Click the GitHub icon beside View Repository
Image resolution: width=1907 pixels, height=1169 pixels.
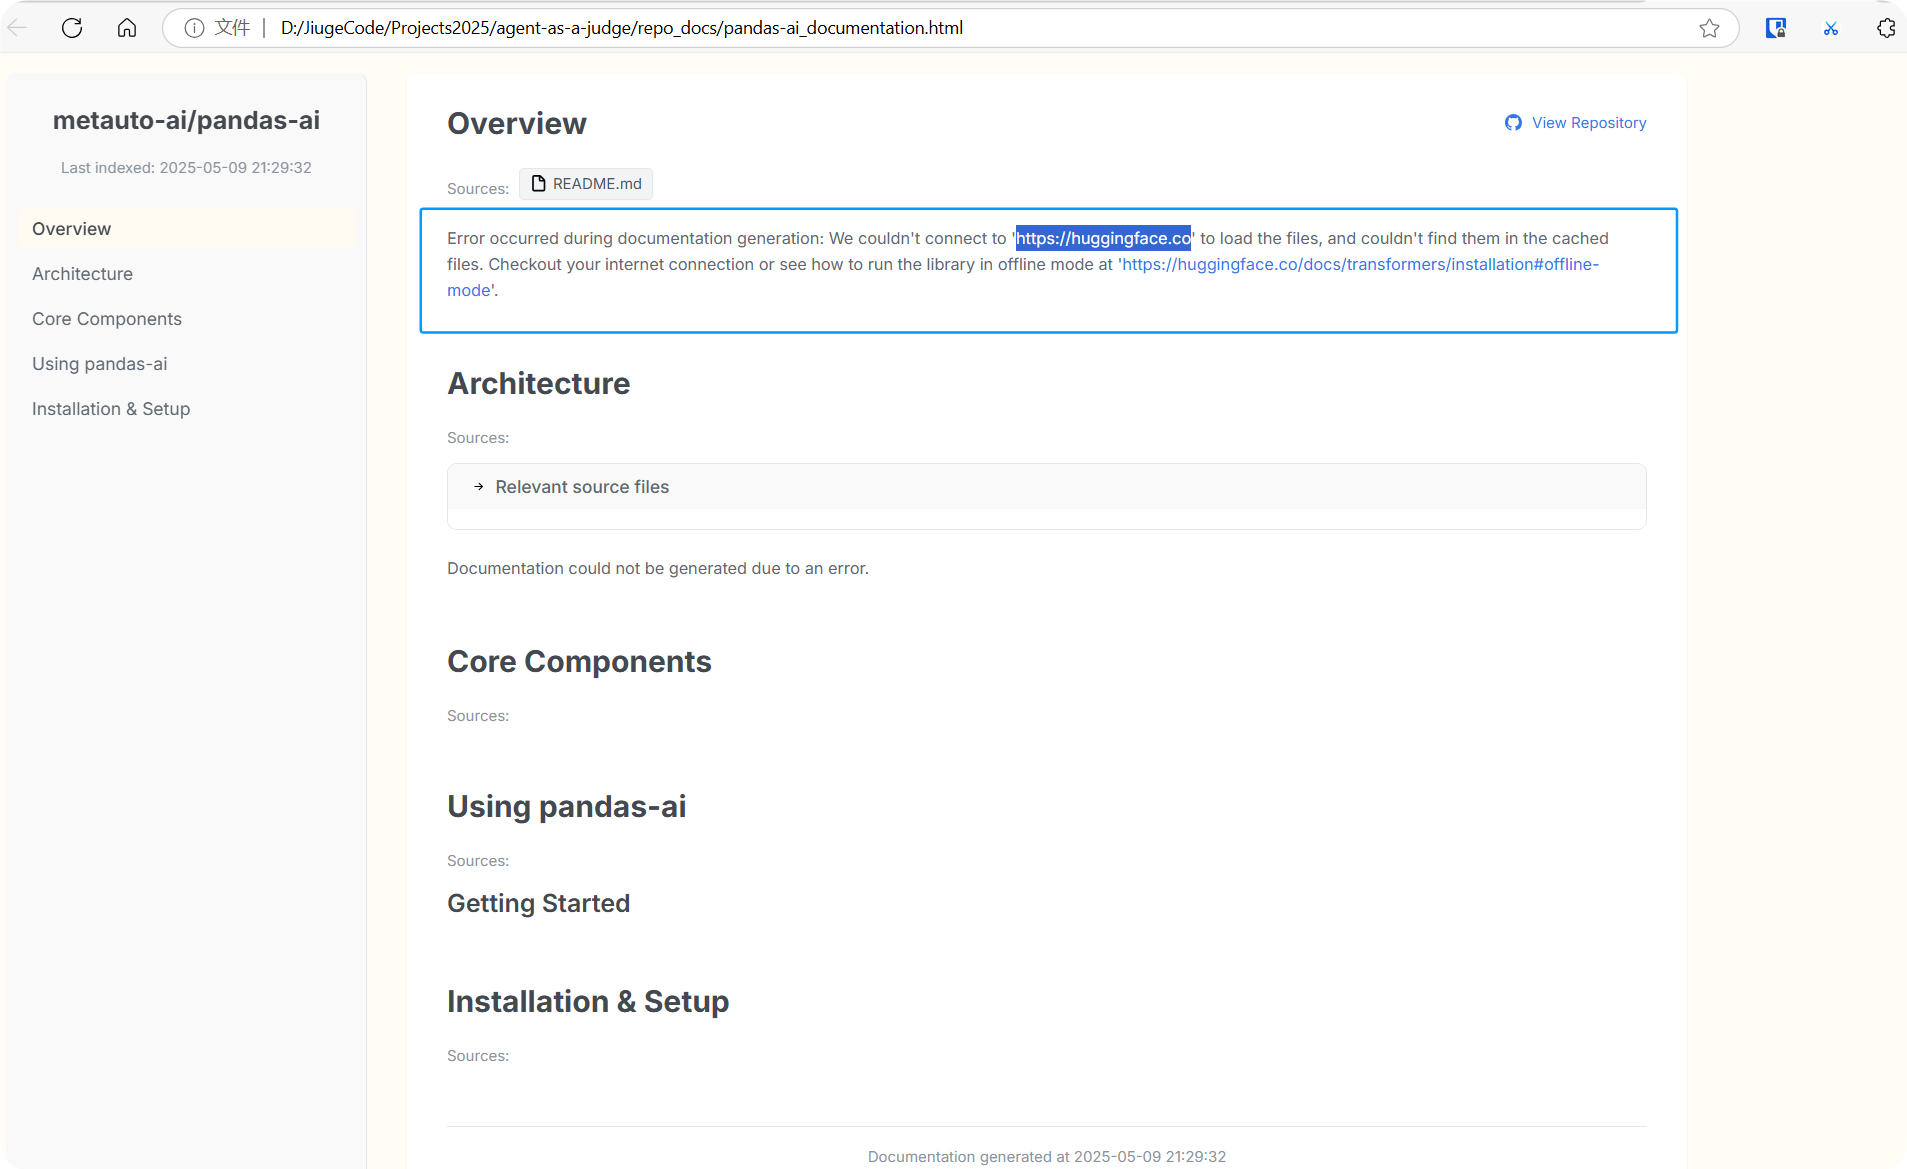(x=1513, y=122)
